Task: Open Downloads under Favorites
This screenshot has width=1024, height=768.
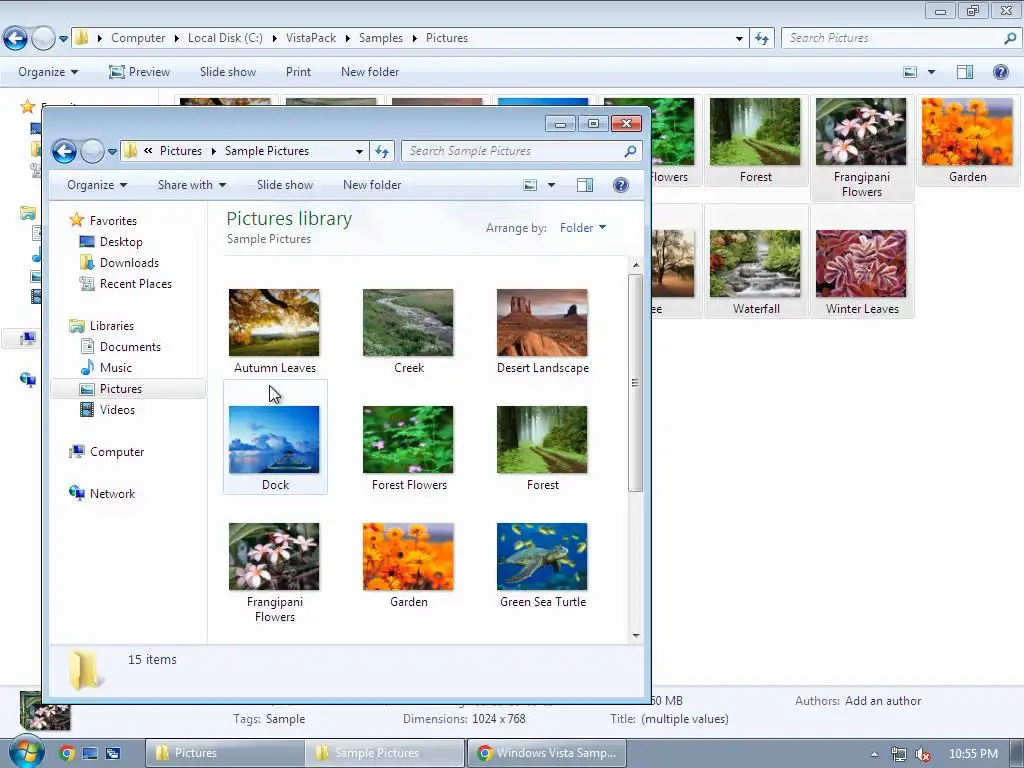Action: [x=129, y=263]
